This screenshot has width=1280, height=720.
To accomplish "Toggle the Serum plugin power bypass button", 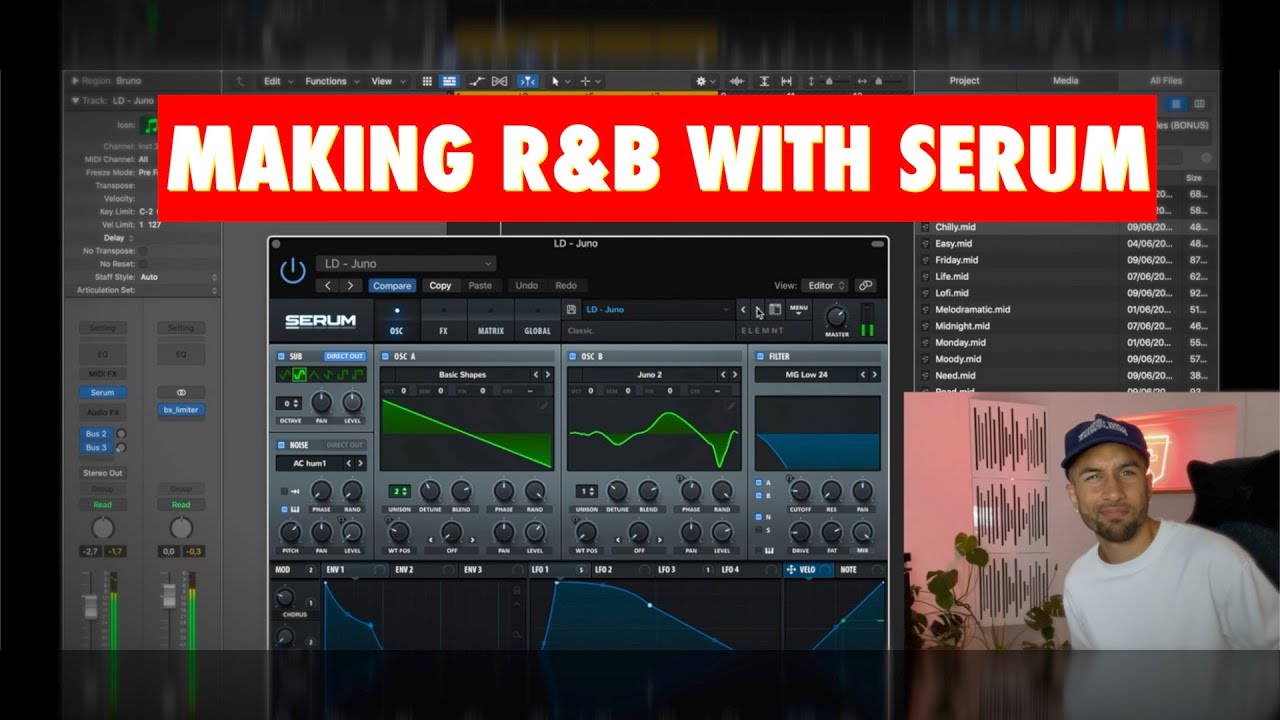I will coord(292,271).
